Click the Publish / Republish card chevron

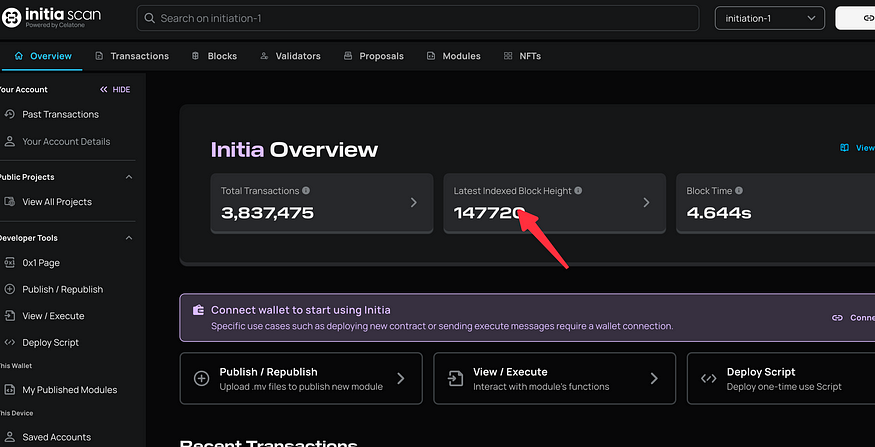401,378
